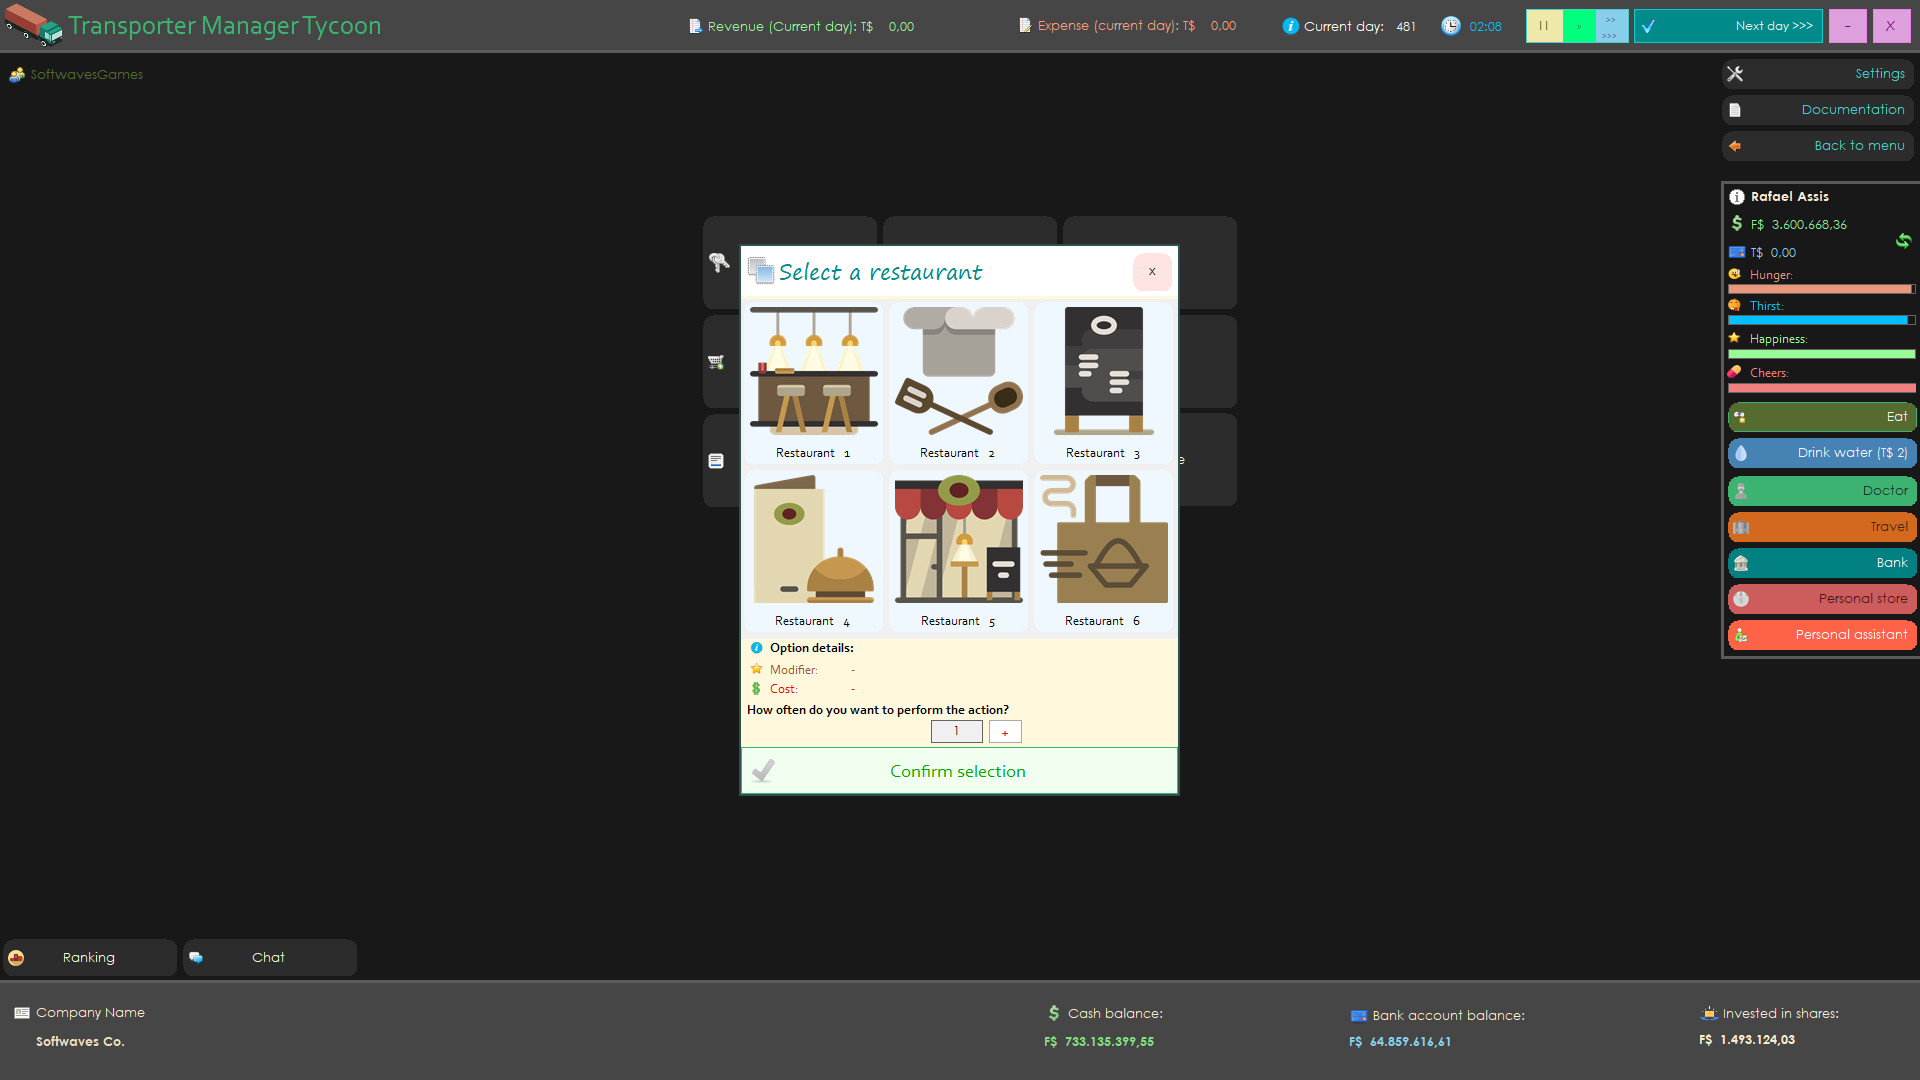Select normal game speed (green > icon)
Viewport: 1920px width, 1080px height.
coord(1578,25)
